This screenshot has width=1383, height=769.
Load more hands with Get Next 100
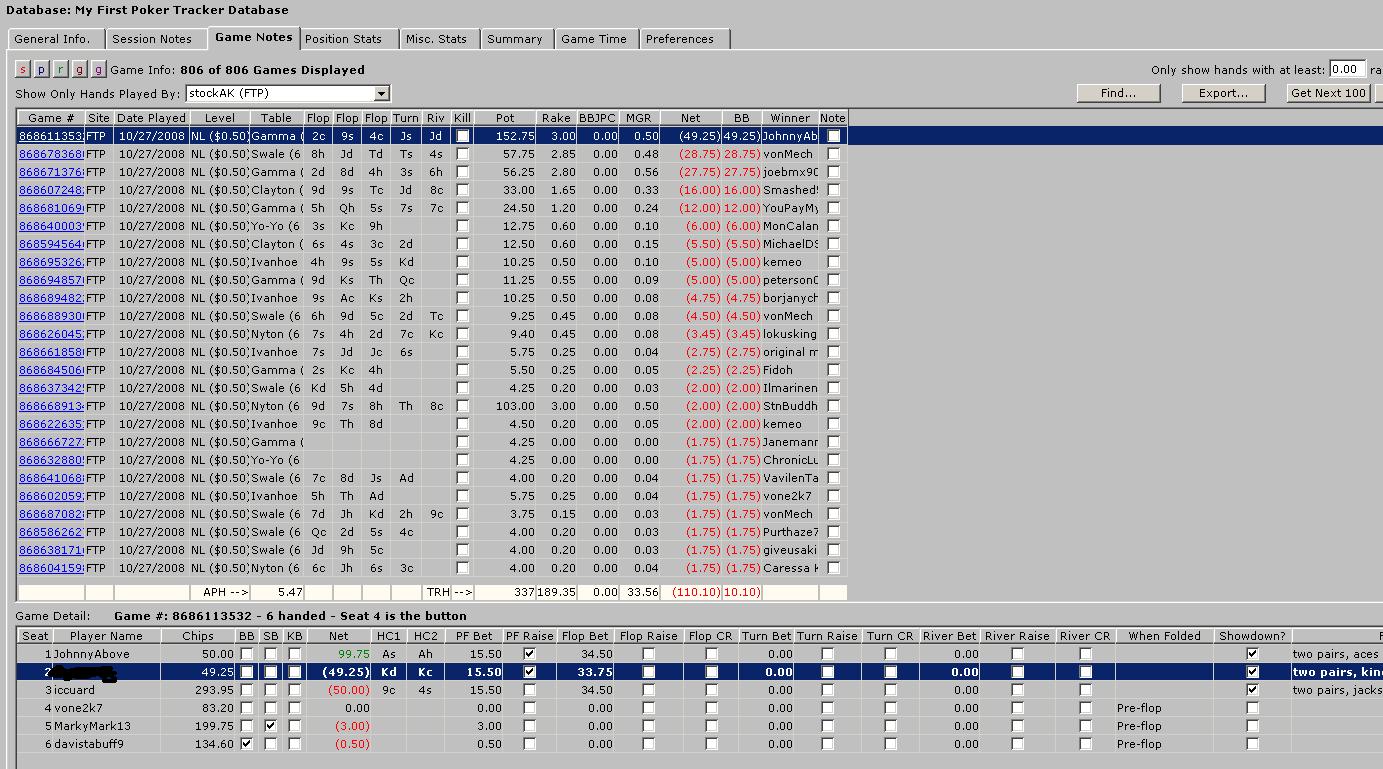click(1328, 93)
